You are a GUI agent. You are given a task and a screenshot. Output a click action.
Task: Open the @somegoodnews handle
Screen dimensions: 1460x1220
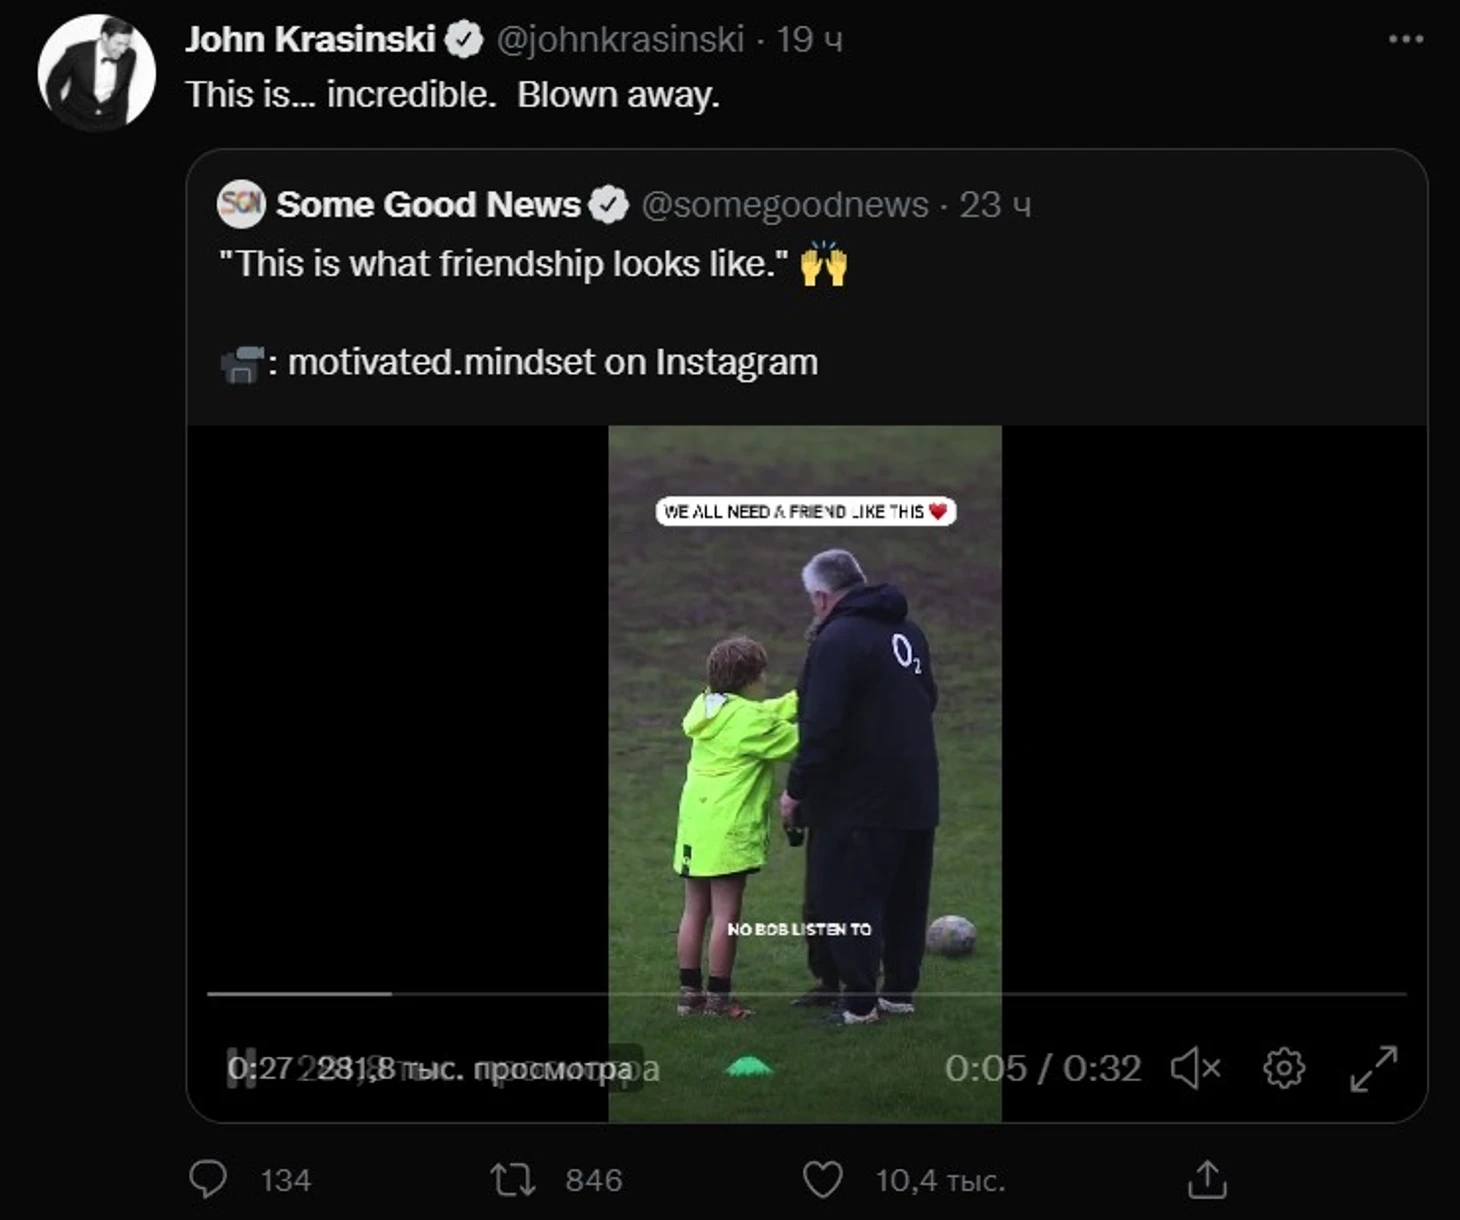coord(785,204)
